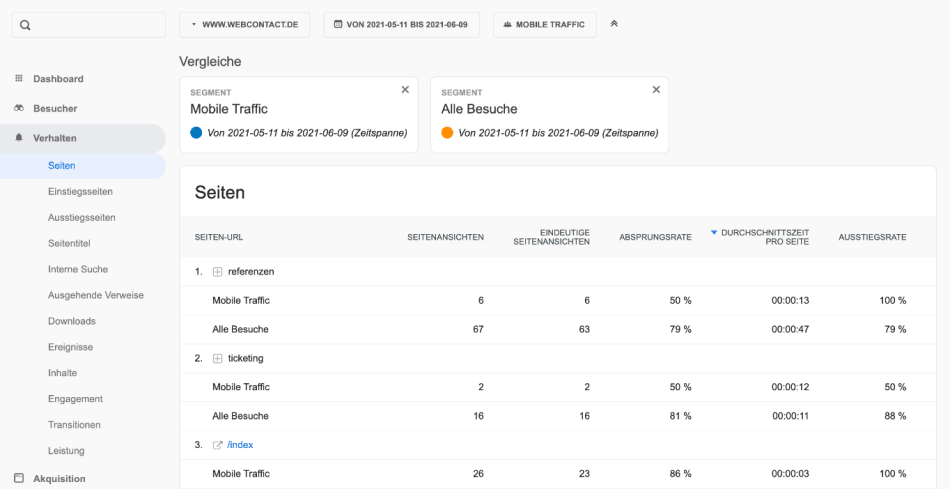This screenshot has height=489, width=950.
Task: Sort by Absprungsrate column
Action: tap(656, 237)
